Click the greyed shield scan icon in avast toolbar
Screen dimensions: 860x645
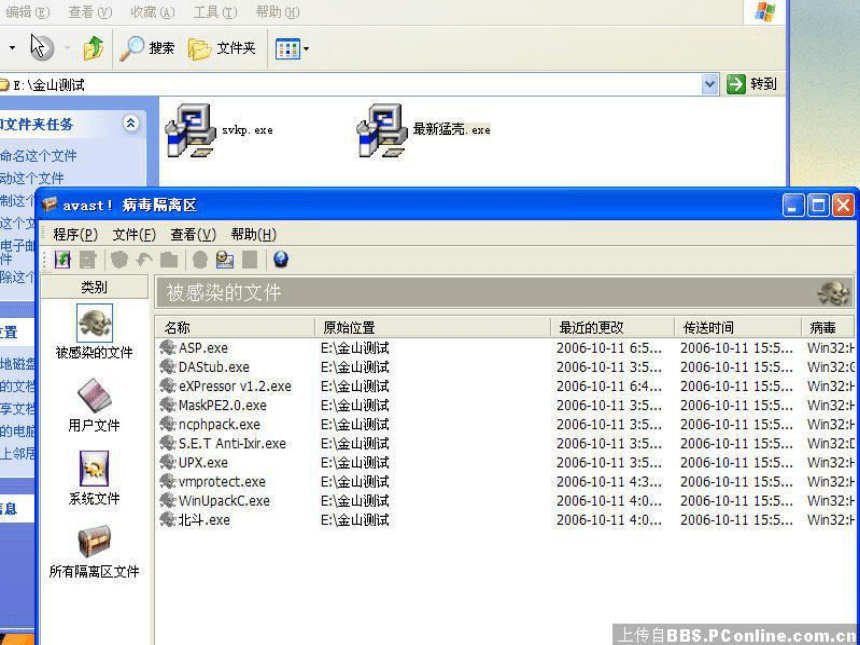point(119,259)
